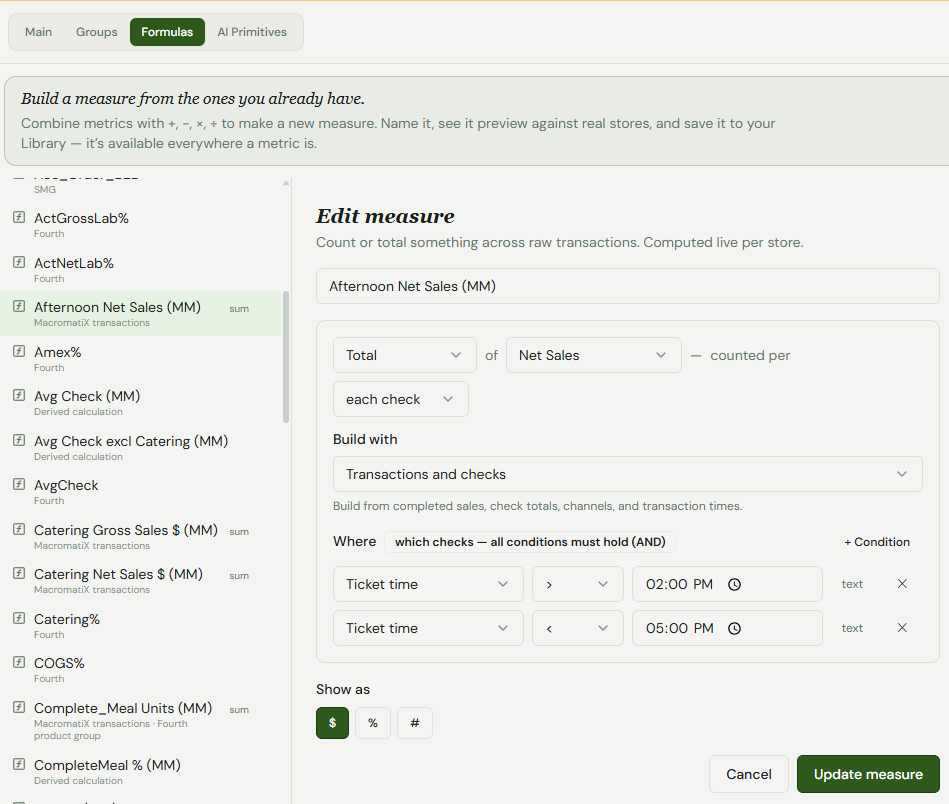Select Afternoon Net Sales (MM) in list
Viewport: 949px width, 804px height.
click(141, 314)
